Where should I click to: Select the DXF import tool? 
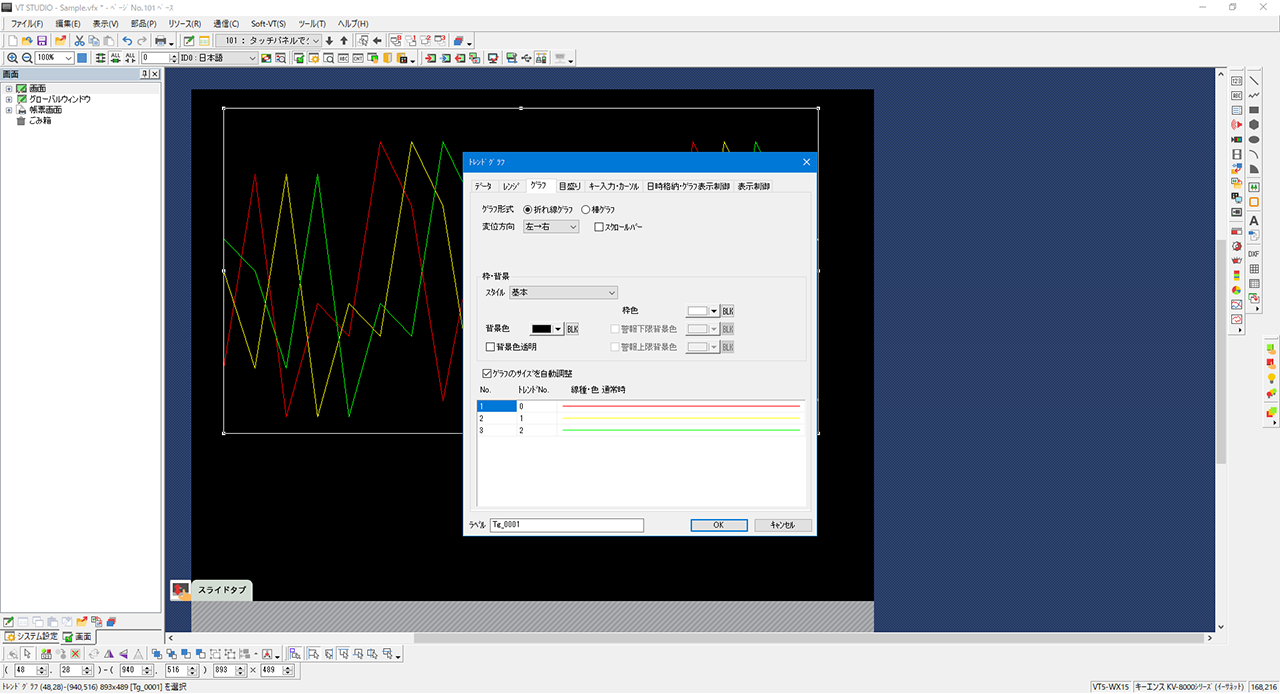1253,254
